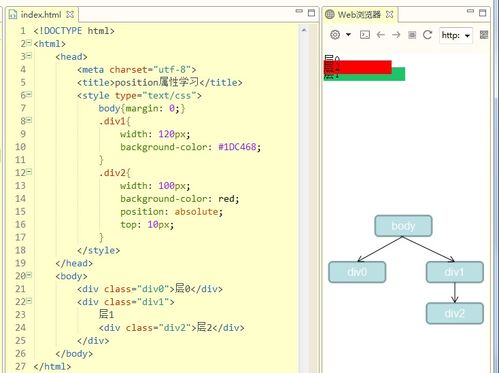Close the Web浏览器 tab
This screenshot has height=373, width=499.
point(389,14)
